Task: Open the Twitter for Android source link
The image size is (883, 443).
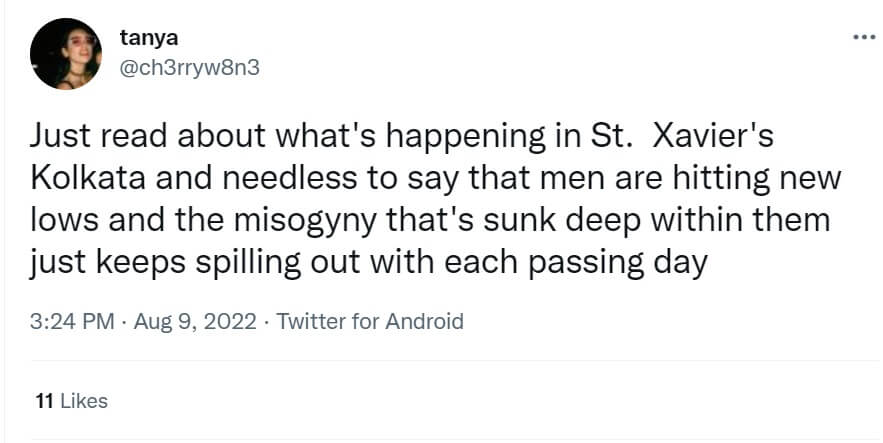Action: click(370, 321)
